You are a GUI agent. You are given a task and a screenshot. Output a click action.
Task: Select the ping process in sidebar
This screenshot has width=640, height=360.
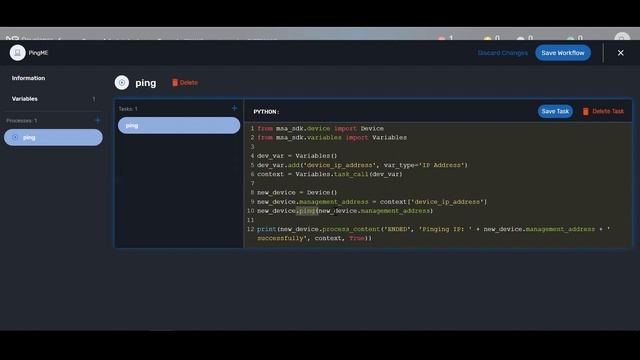point(53,138)
